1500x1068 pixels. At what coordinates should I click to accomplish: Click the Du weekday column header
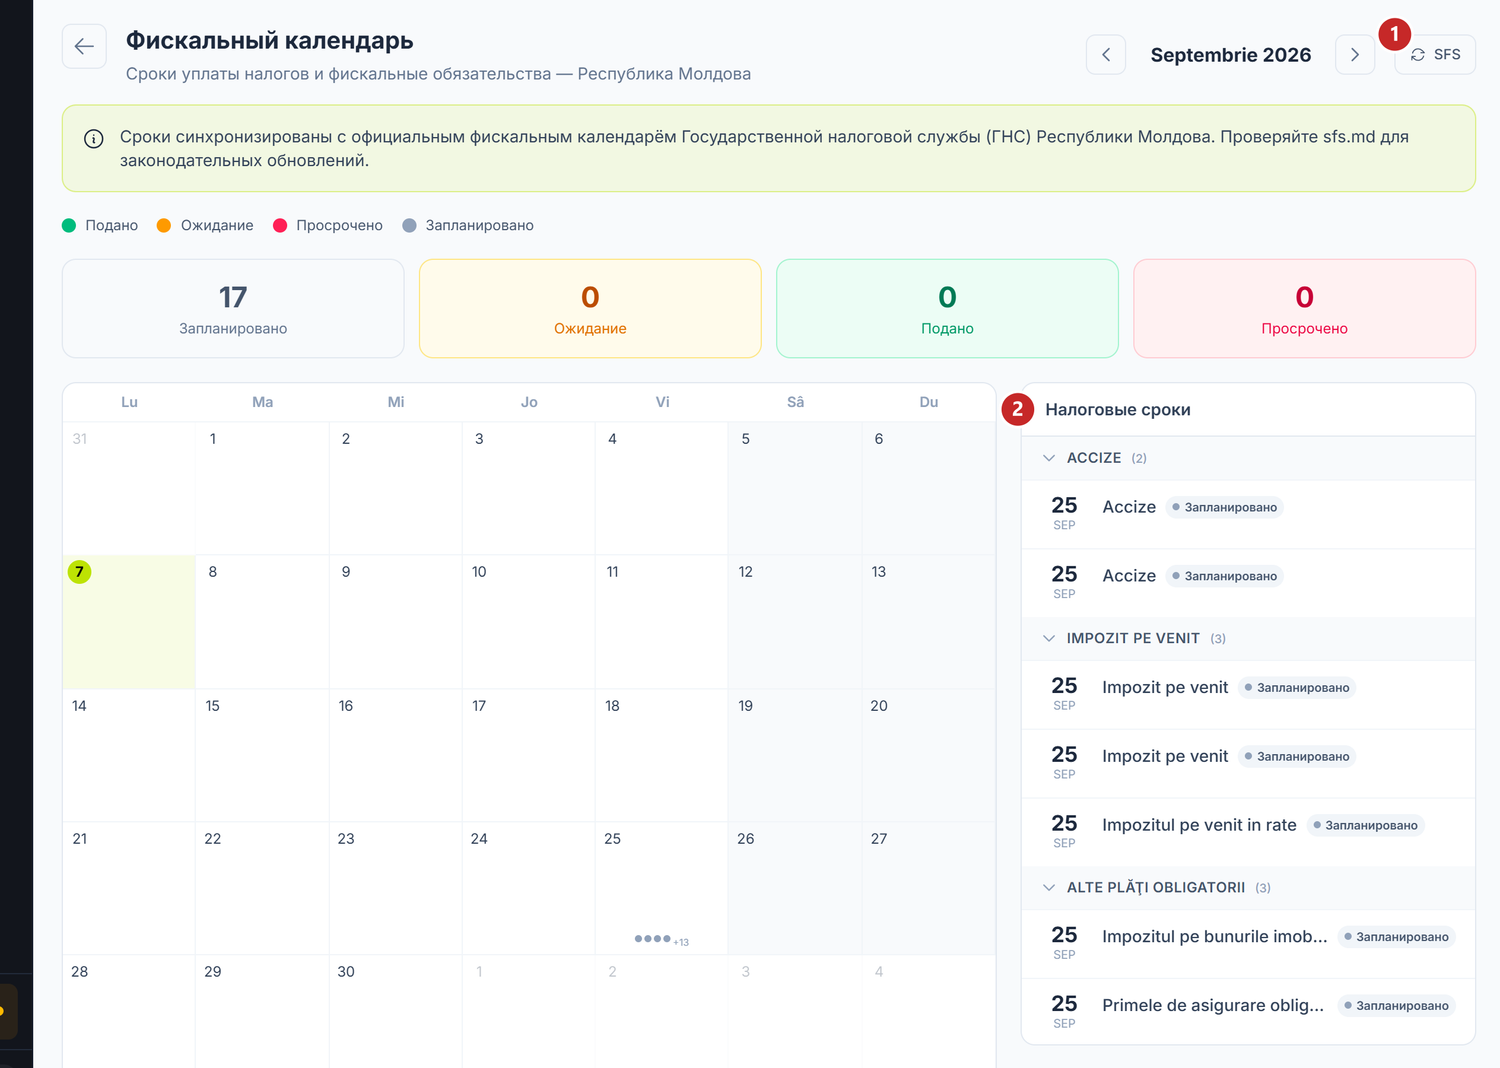tap(929, 402)
